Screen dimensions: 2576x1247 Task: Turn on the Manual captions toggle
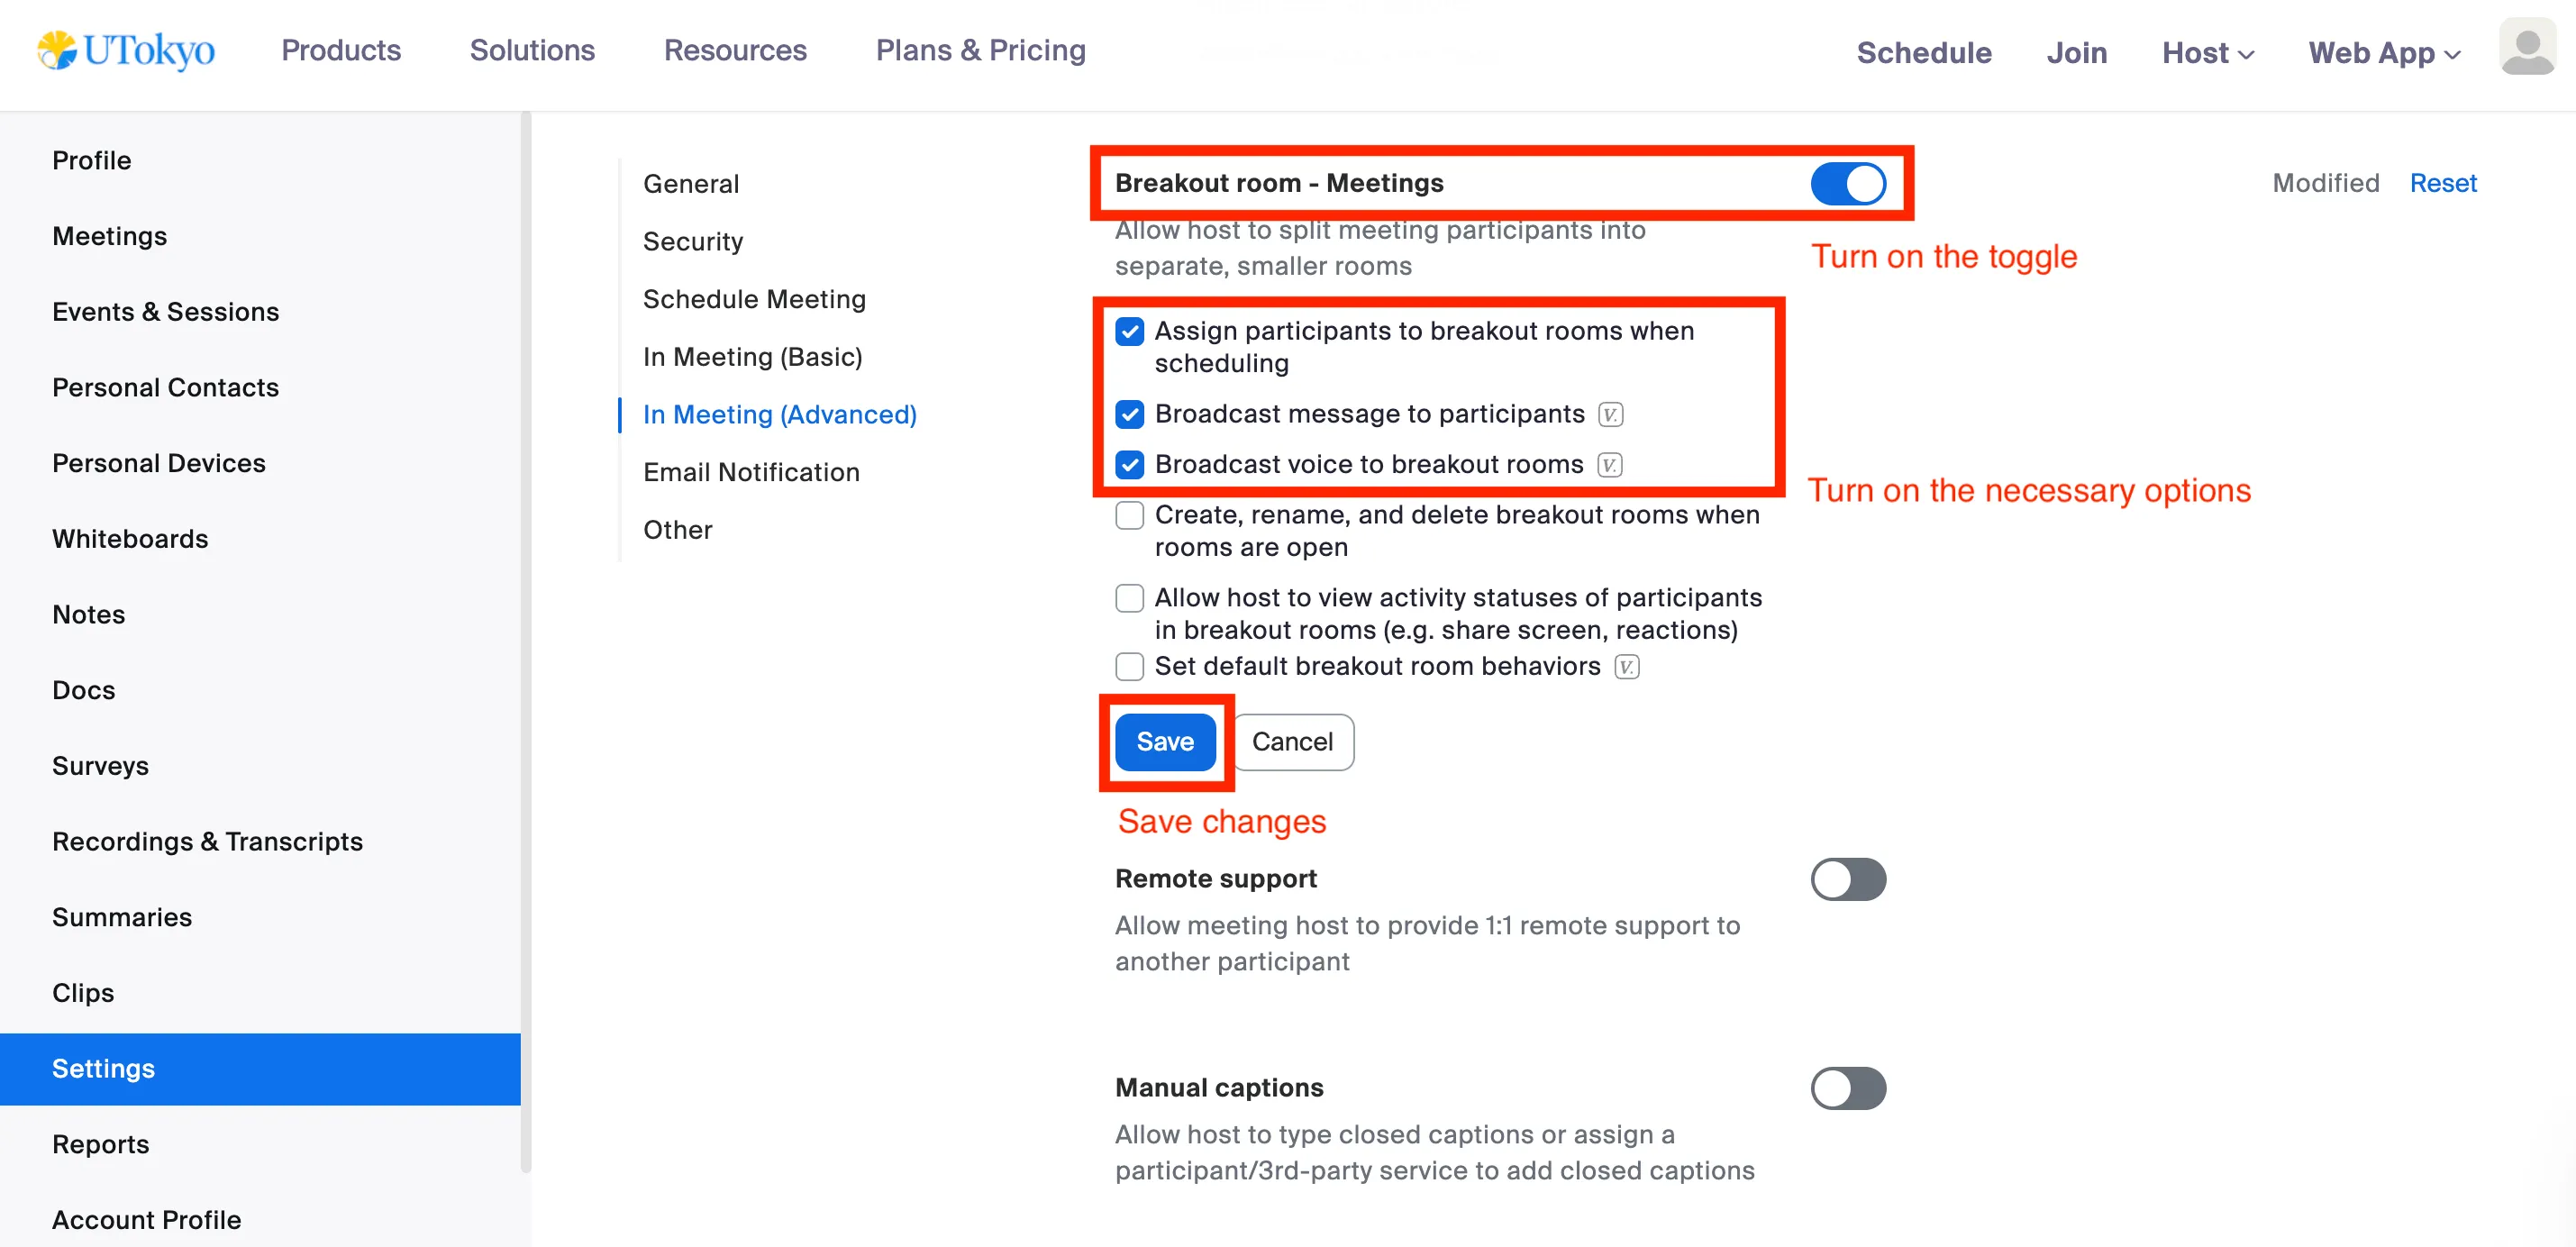(1847, 1089)
